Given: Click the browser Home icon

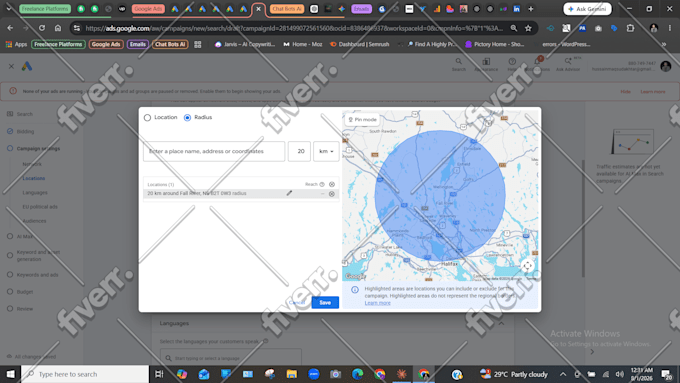Looking at the screenshot, I should point(58,28).
